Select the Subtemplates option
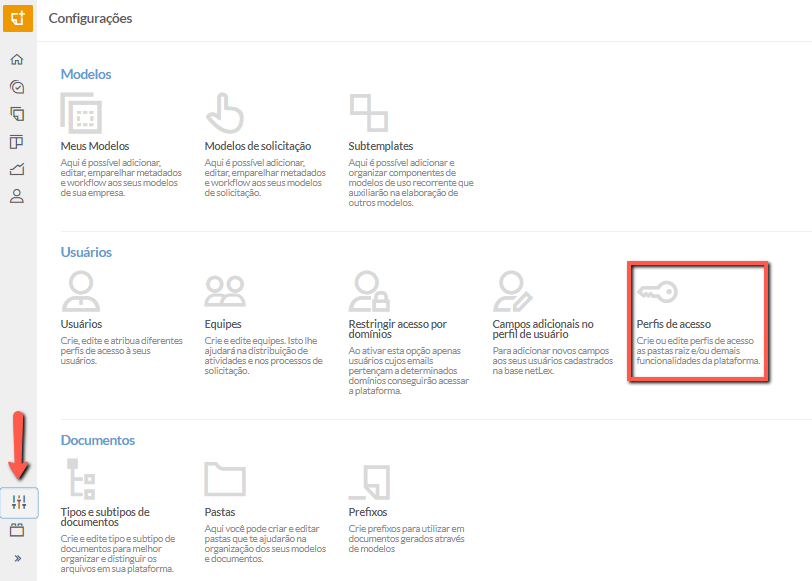 381,146
